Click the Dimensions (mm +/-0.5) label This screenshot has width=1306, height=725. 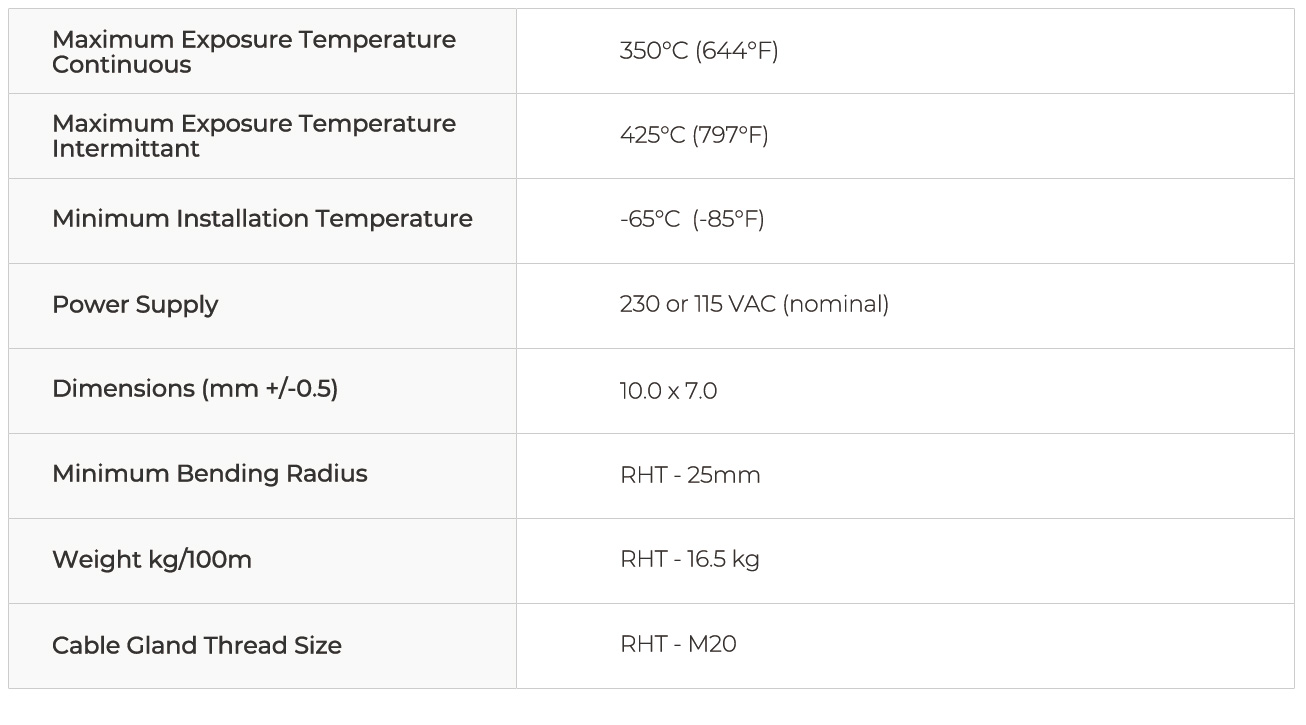pyautogui.click(x=195, y=389)
